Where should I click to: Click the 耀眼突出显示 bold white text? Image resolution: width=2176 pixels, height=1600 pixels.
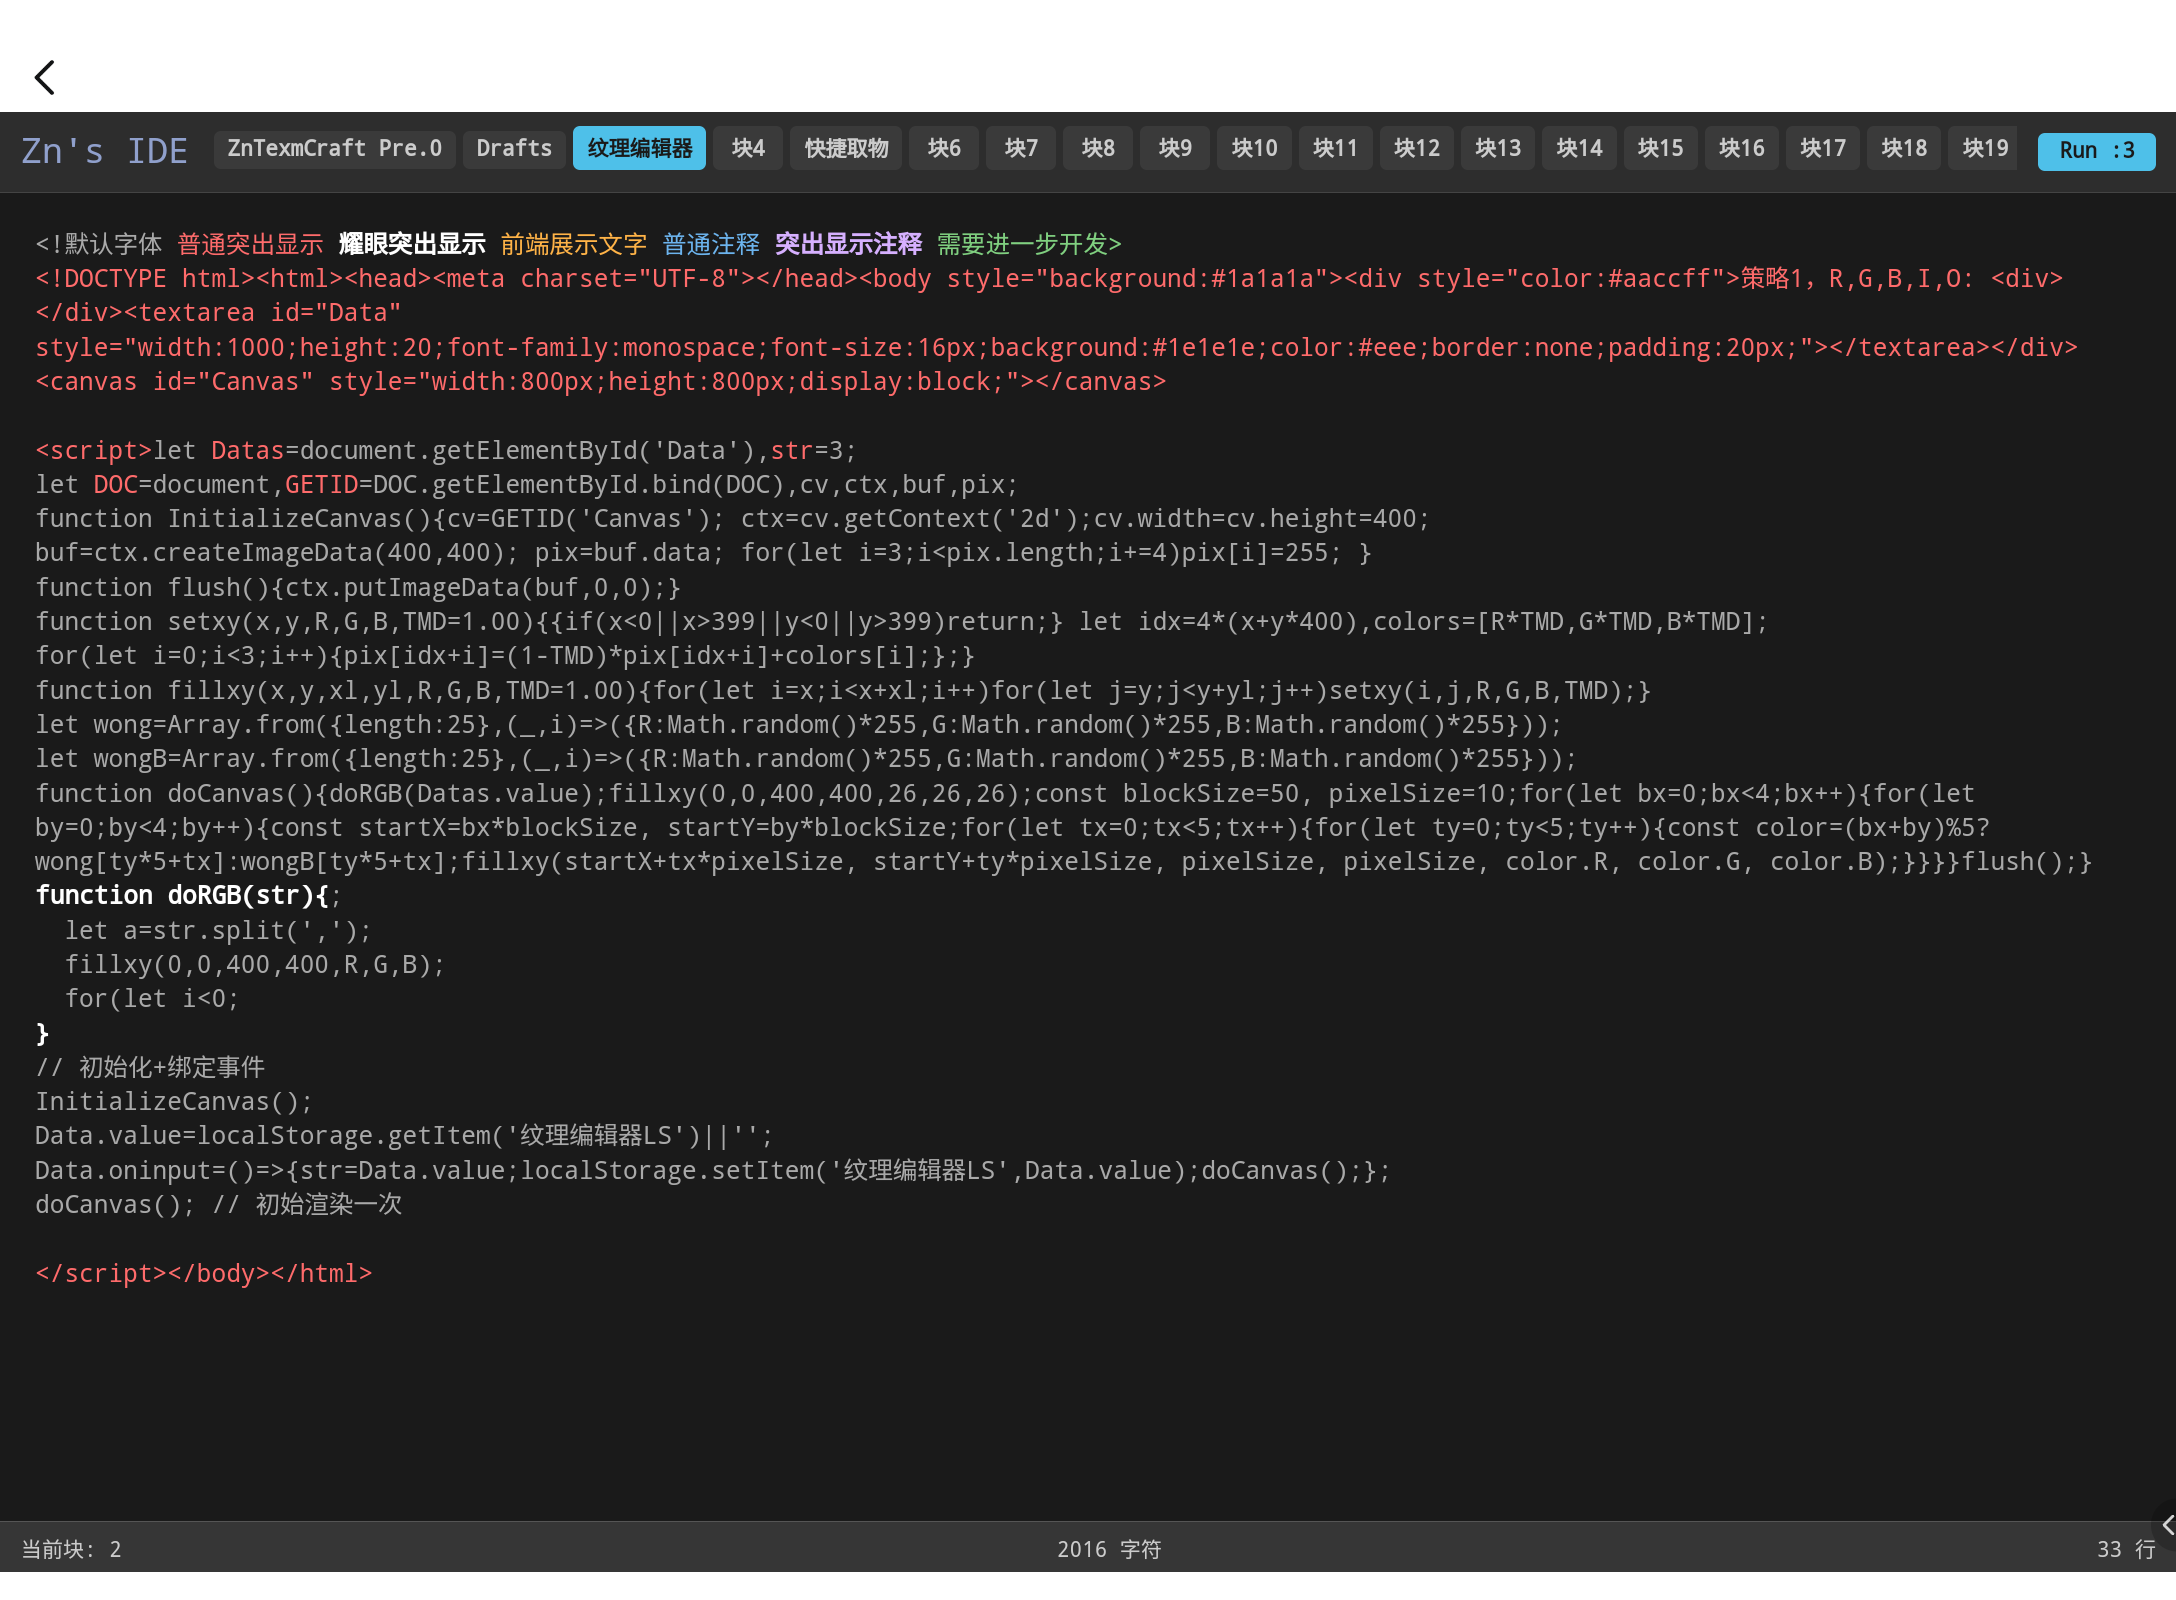coord(412,244)
